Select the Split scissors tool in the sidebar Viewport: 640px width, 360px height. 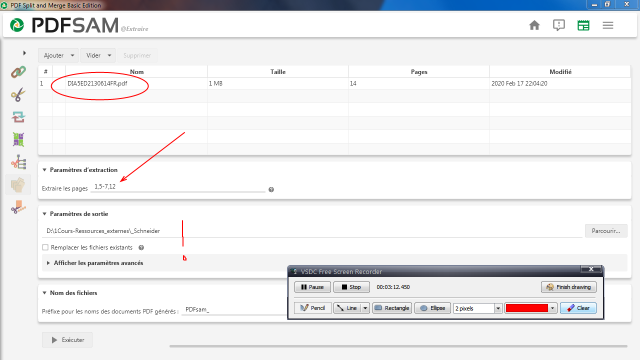pos(18,95)
